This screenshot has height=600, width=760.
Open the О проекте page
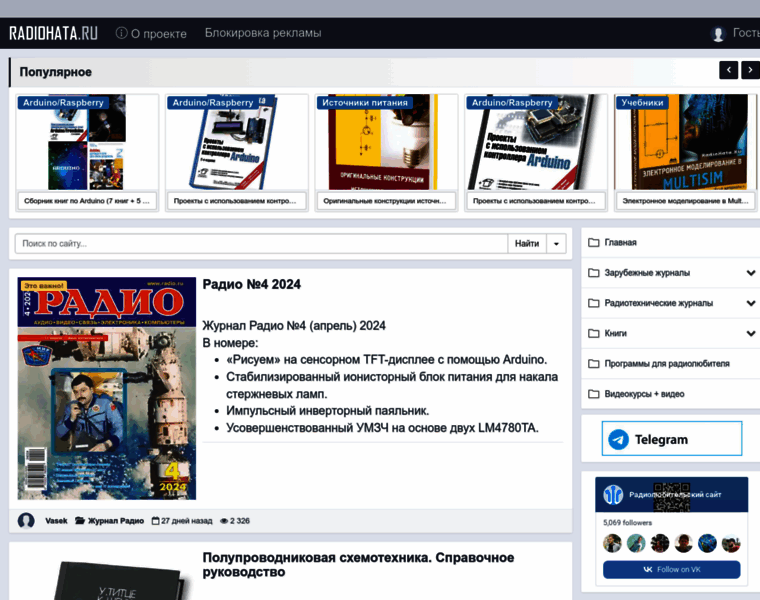coord(158,33)
